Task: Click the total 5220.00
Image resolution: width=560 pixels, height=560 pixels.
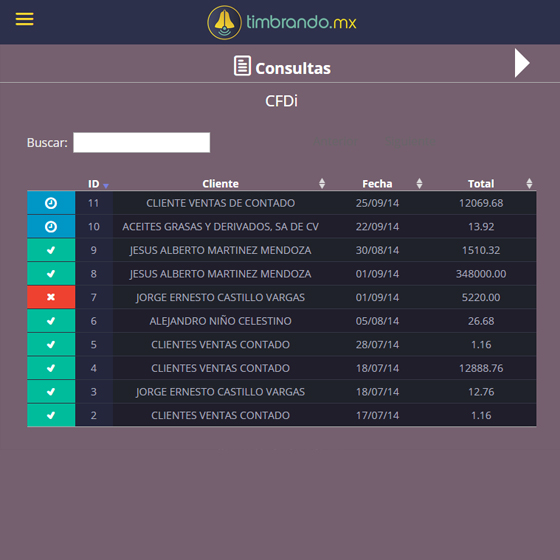Action: click(481, 298)
